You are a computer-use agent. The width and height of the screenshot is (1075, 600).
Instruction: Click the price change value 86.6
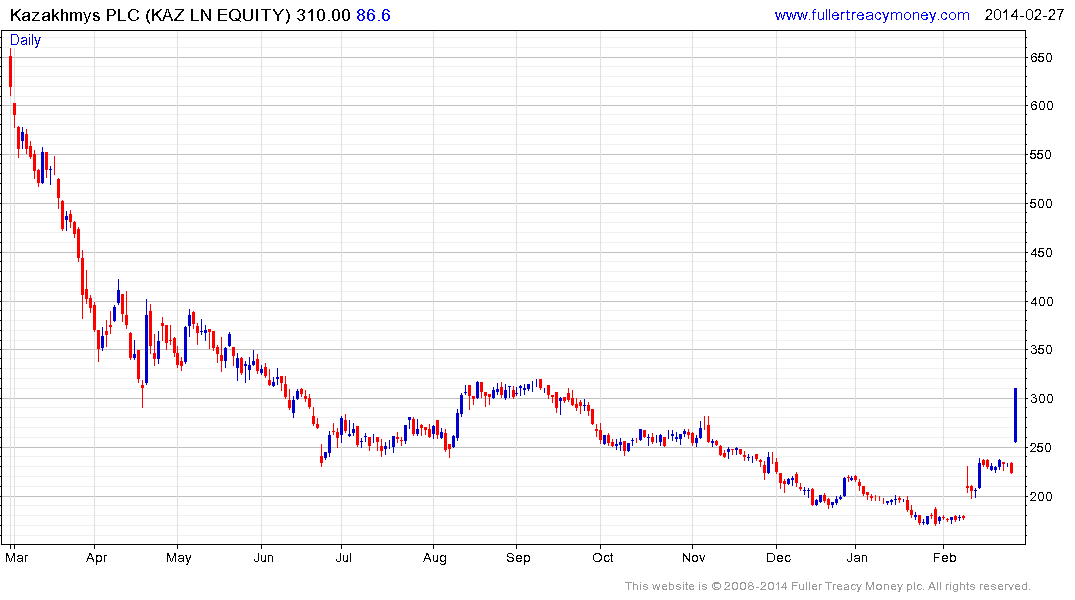pyautogui.click(x=373, y=15)
